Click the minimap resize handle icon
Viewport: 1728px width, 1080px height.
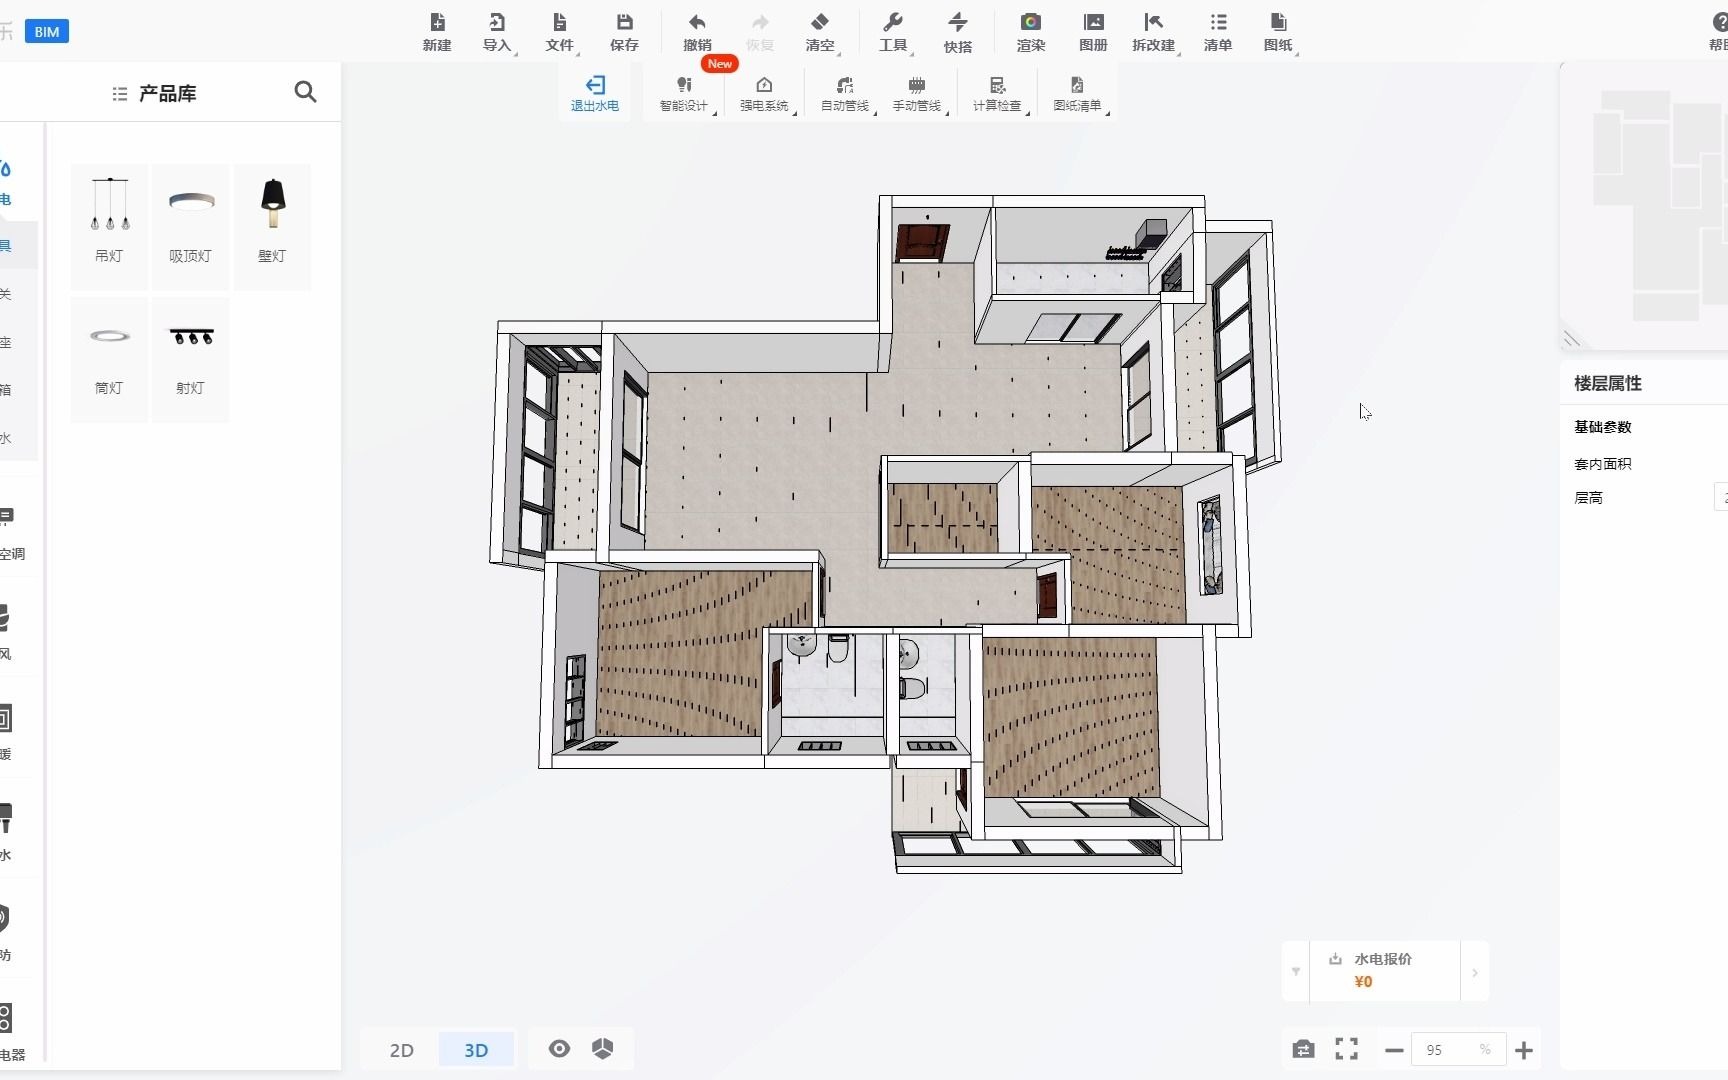pyautogui.click(x=1572, y=339)
